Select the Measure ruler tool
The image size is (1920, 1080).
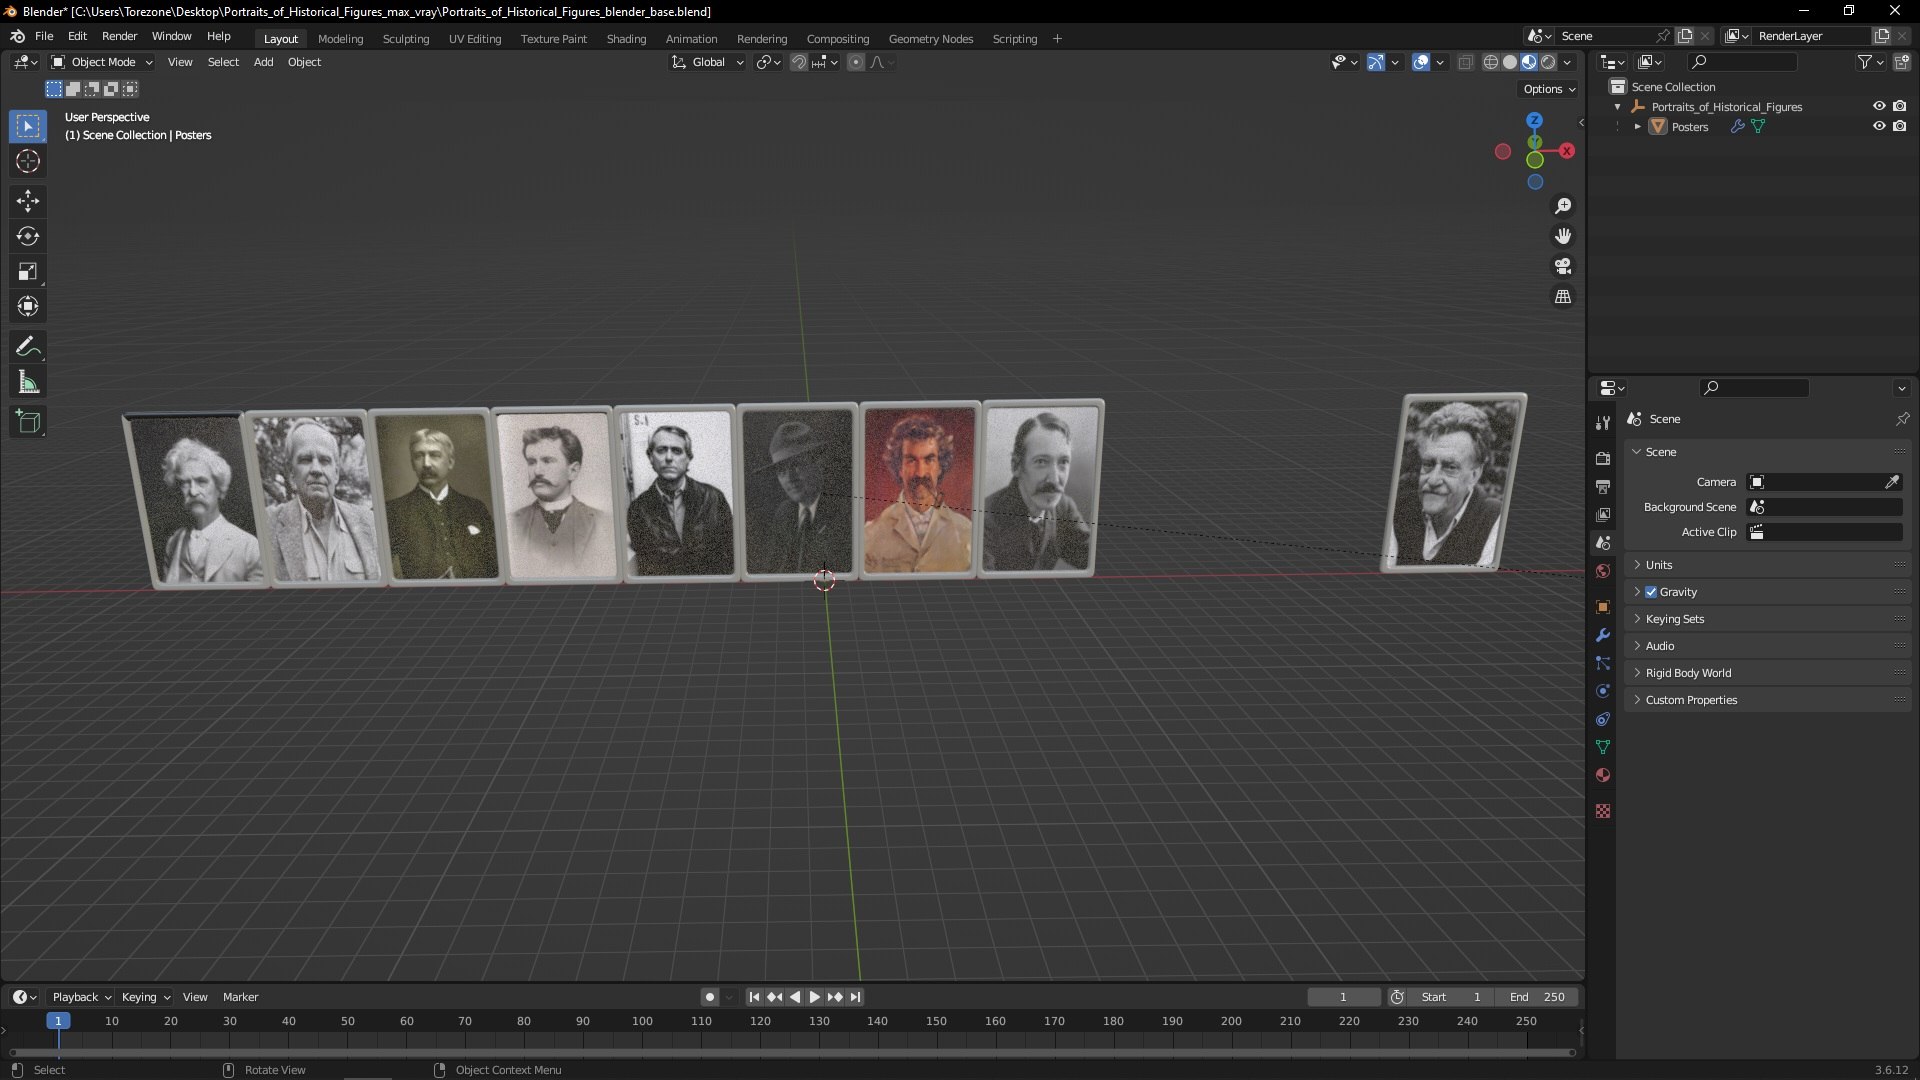pyautogui.click(x=28, y=382)
